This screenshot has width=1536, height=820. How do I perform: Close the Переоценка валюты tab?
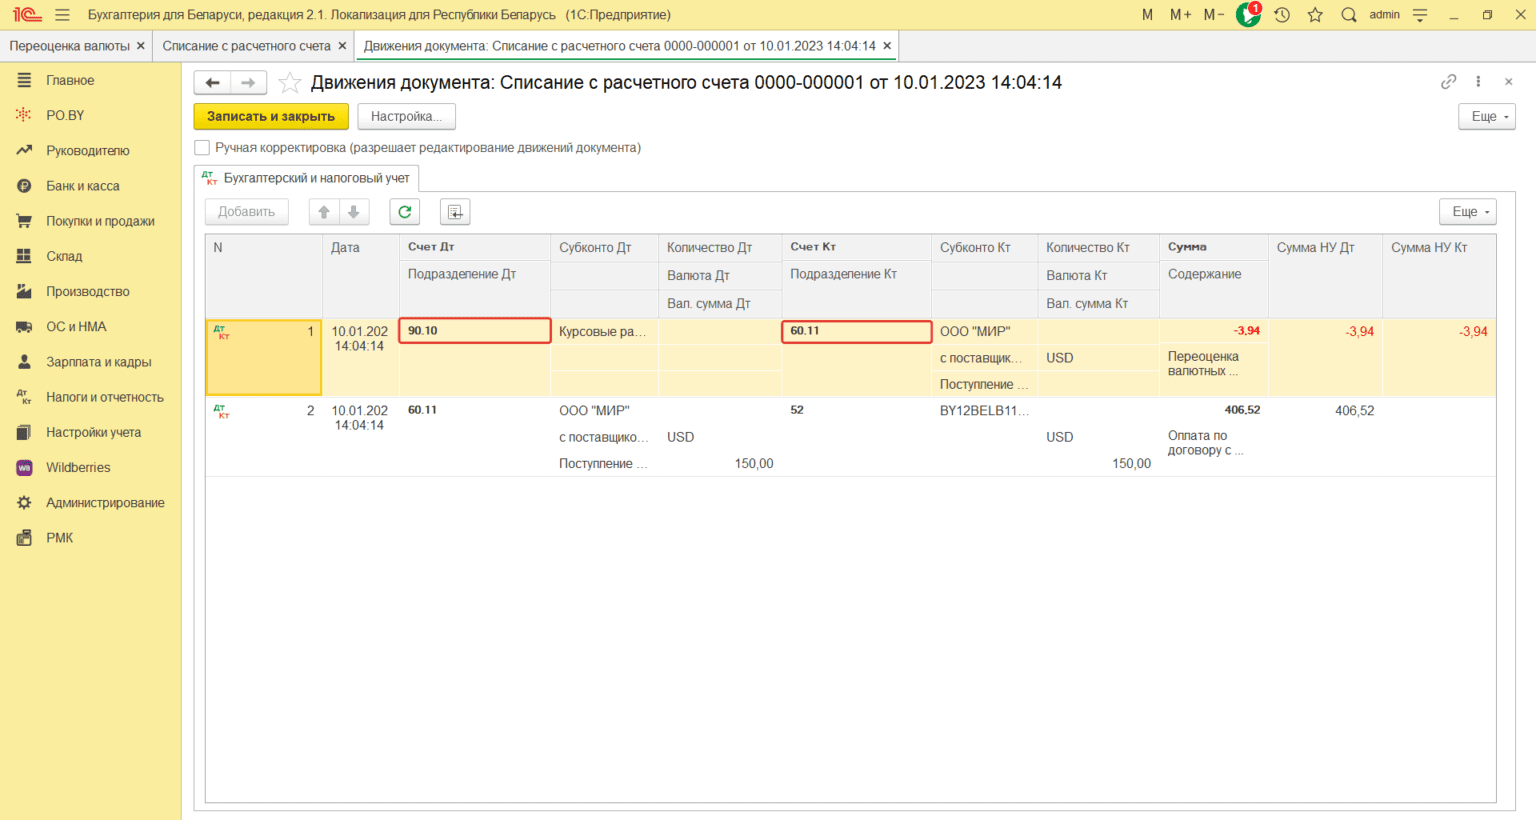pos(141,46)
